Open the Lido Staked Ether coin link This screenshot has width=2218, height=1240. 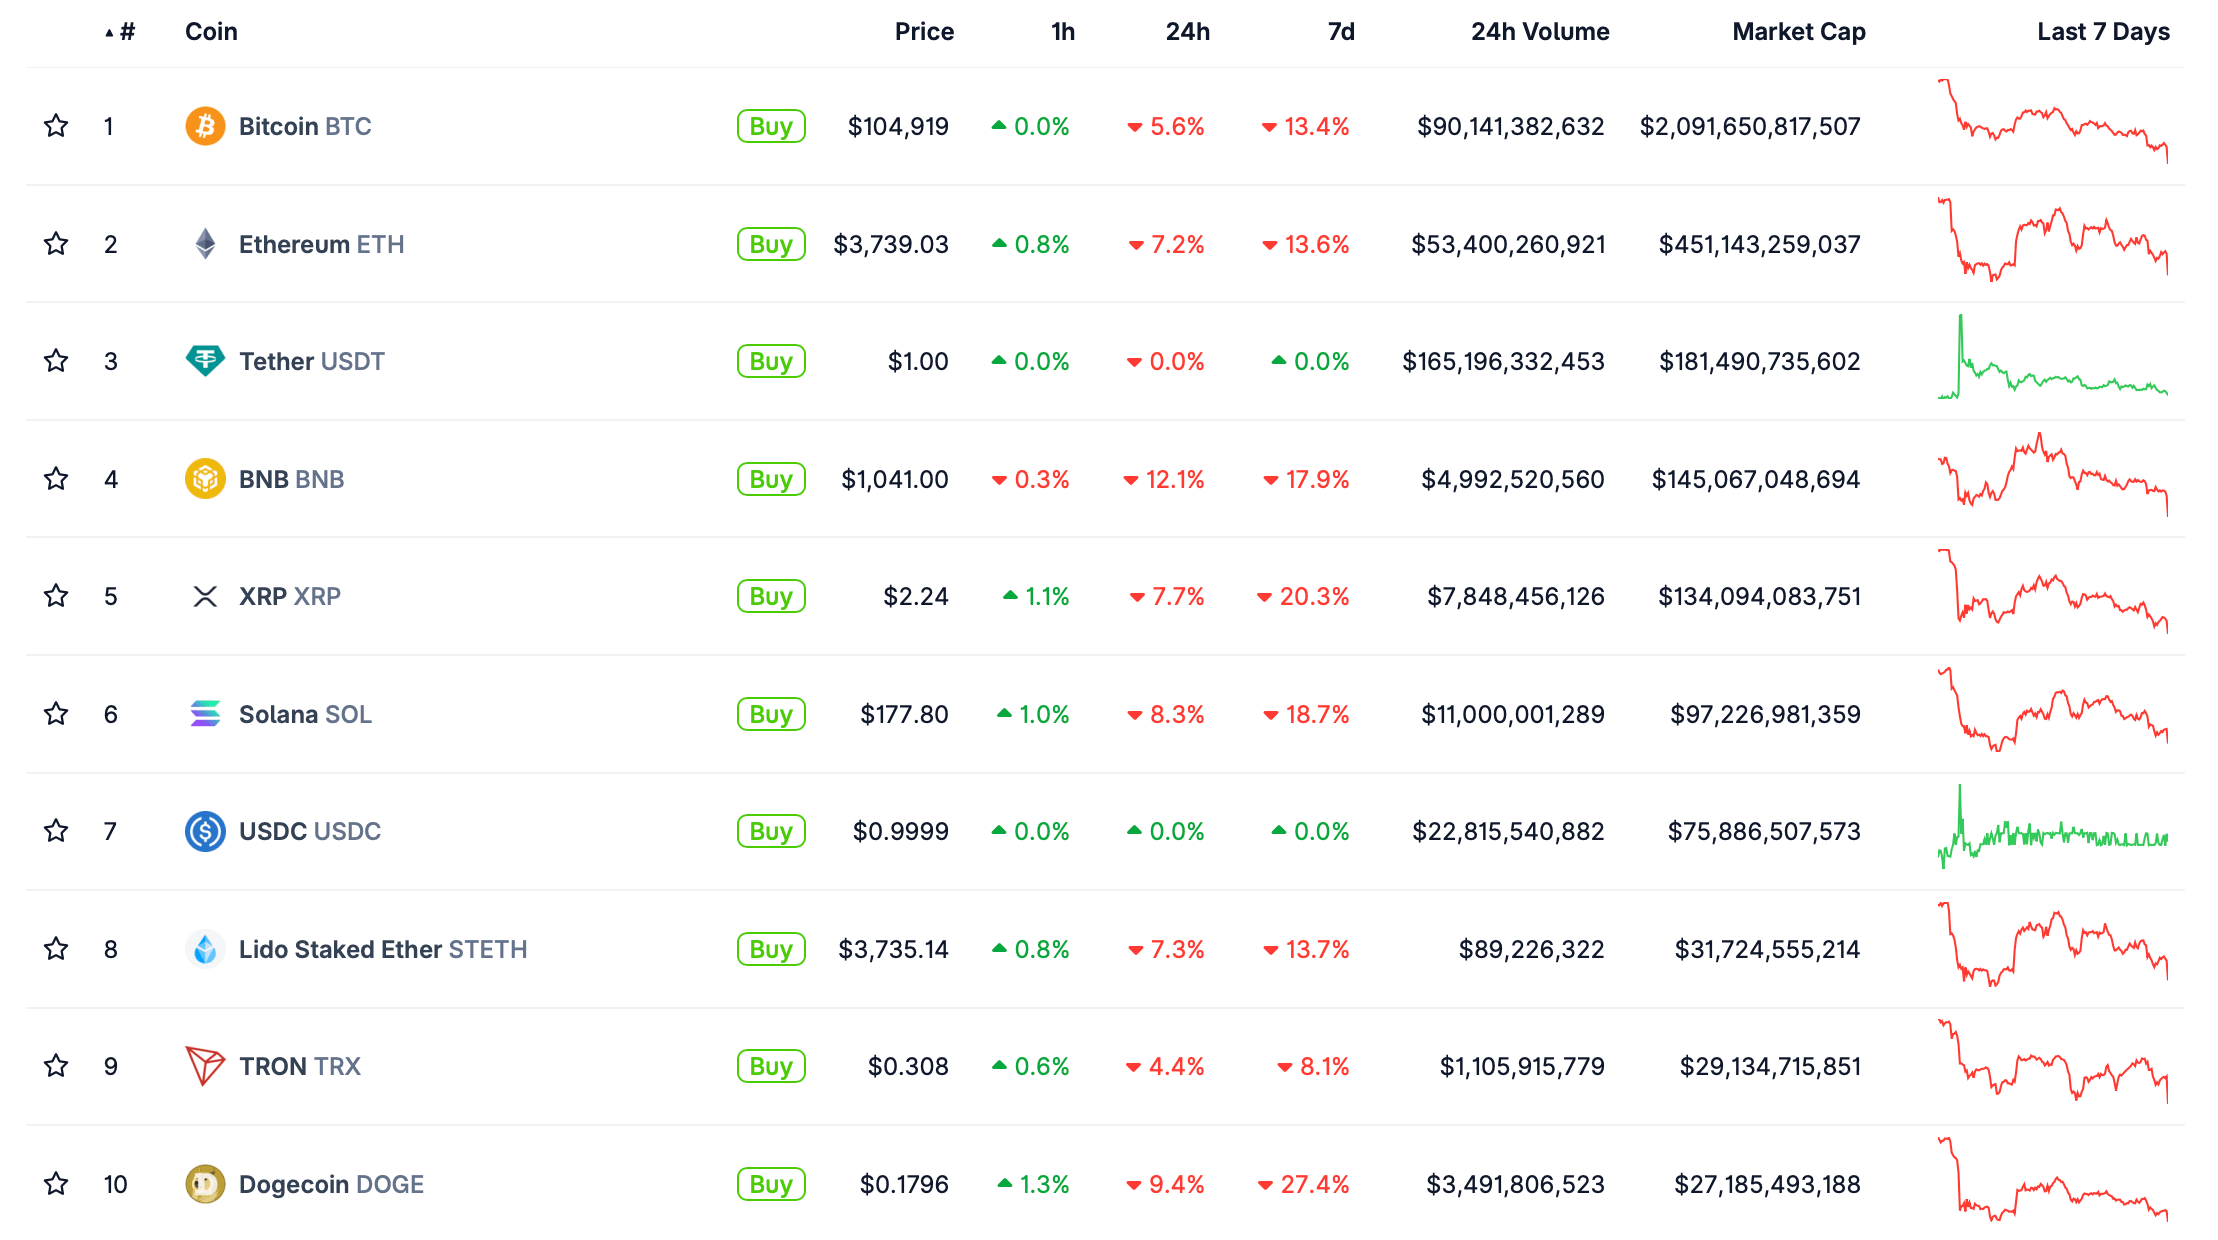click(382, 949)
